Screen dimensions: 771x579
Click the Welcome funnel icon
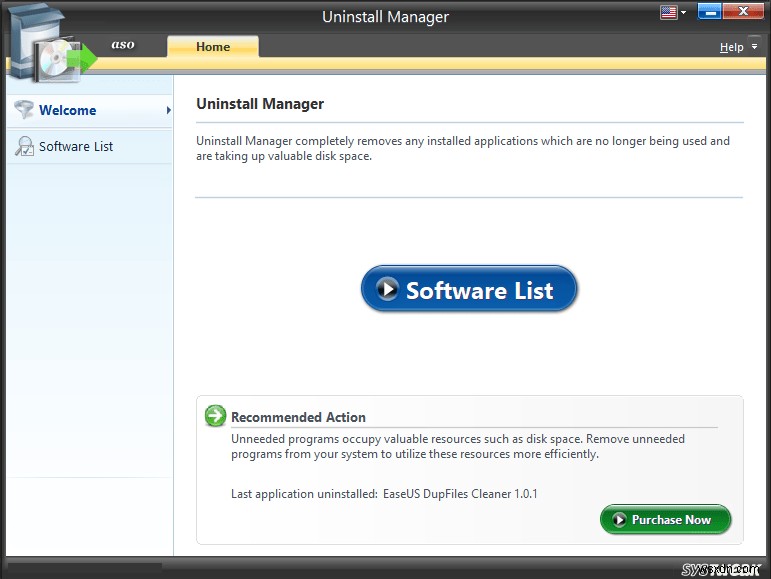24,110
